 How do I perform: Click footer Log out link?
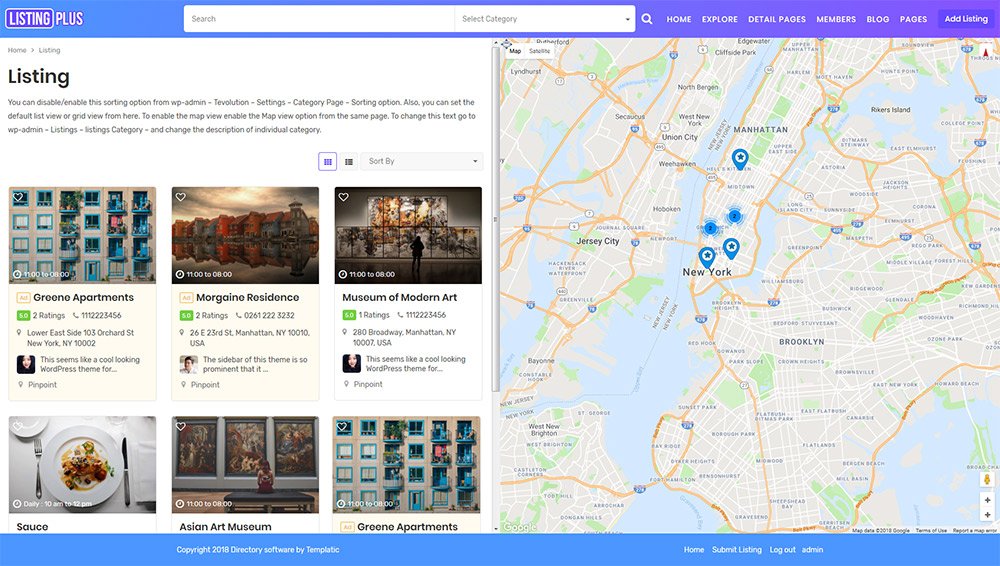[783, 549]
